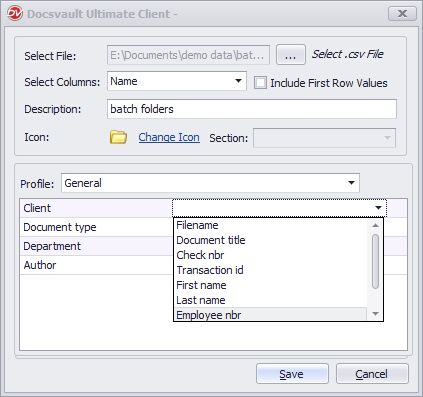
Task: Click the Save button
Action: (292, 374)
